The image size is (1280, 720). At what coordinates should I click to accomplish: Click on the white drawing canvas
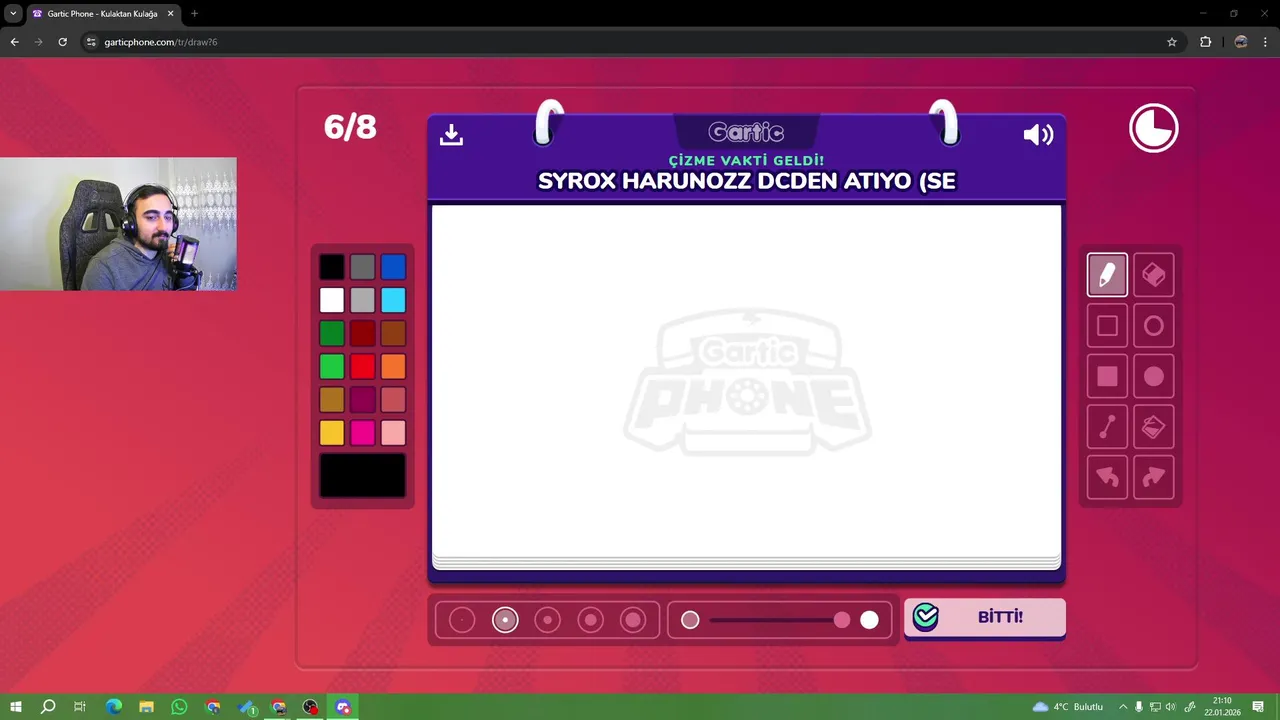[746, 380]
